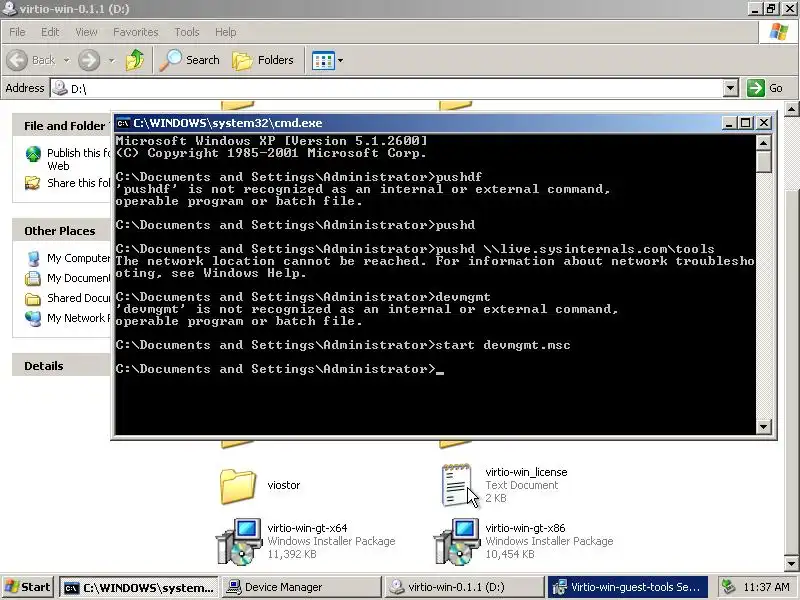Open My Network Places link
The image size is (800, 600).
click(79, 318)
